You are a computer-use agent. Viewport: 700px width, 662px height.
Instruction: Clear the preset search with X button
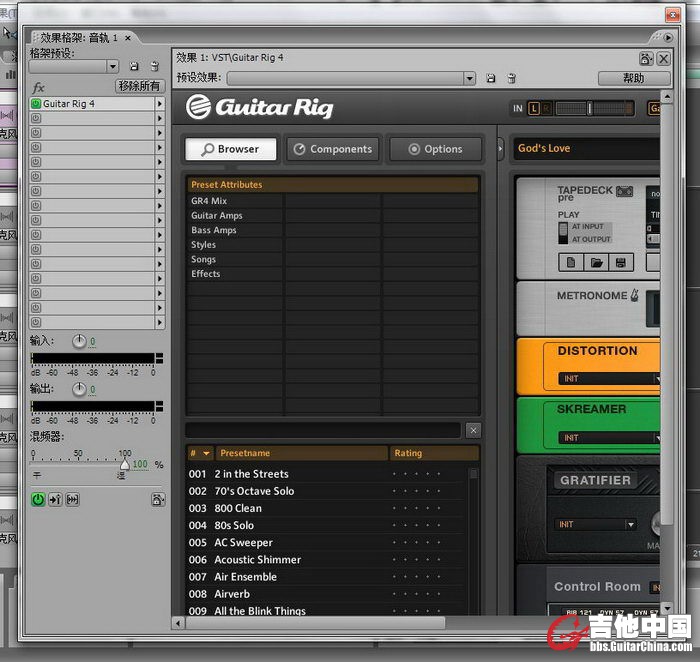point(473,430)
